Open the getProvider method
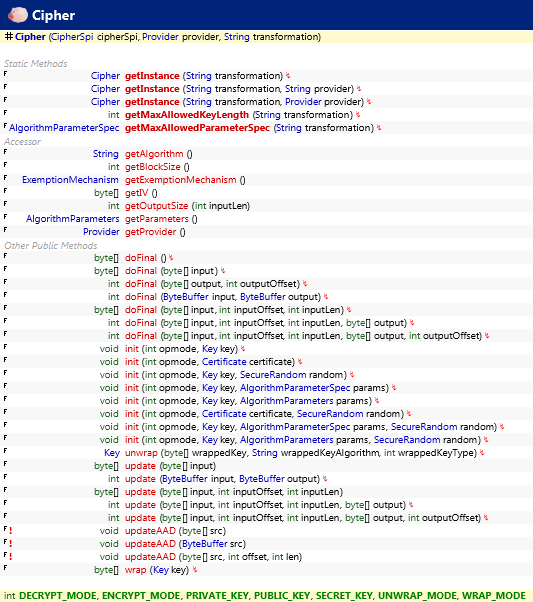Viewport: 533px width, 602px height. pos(151,232)
